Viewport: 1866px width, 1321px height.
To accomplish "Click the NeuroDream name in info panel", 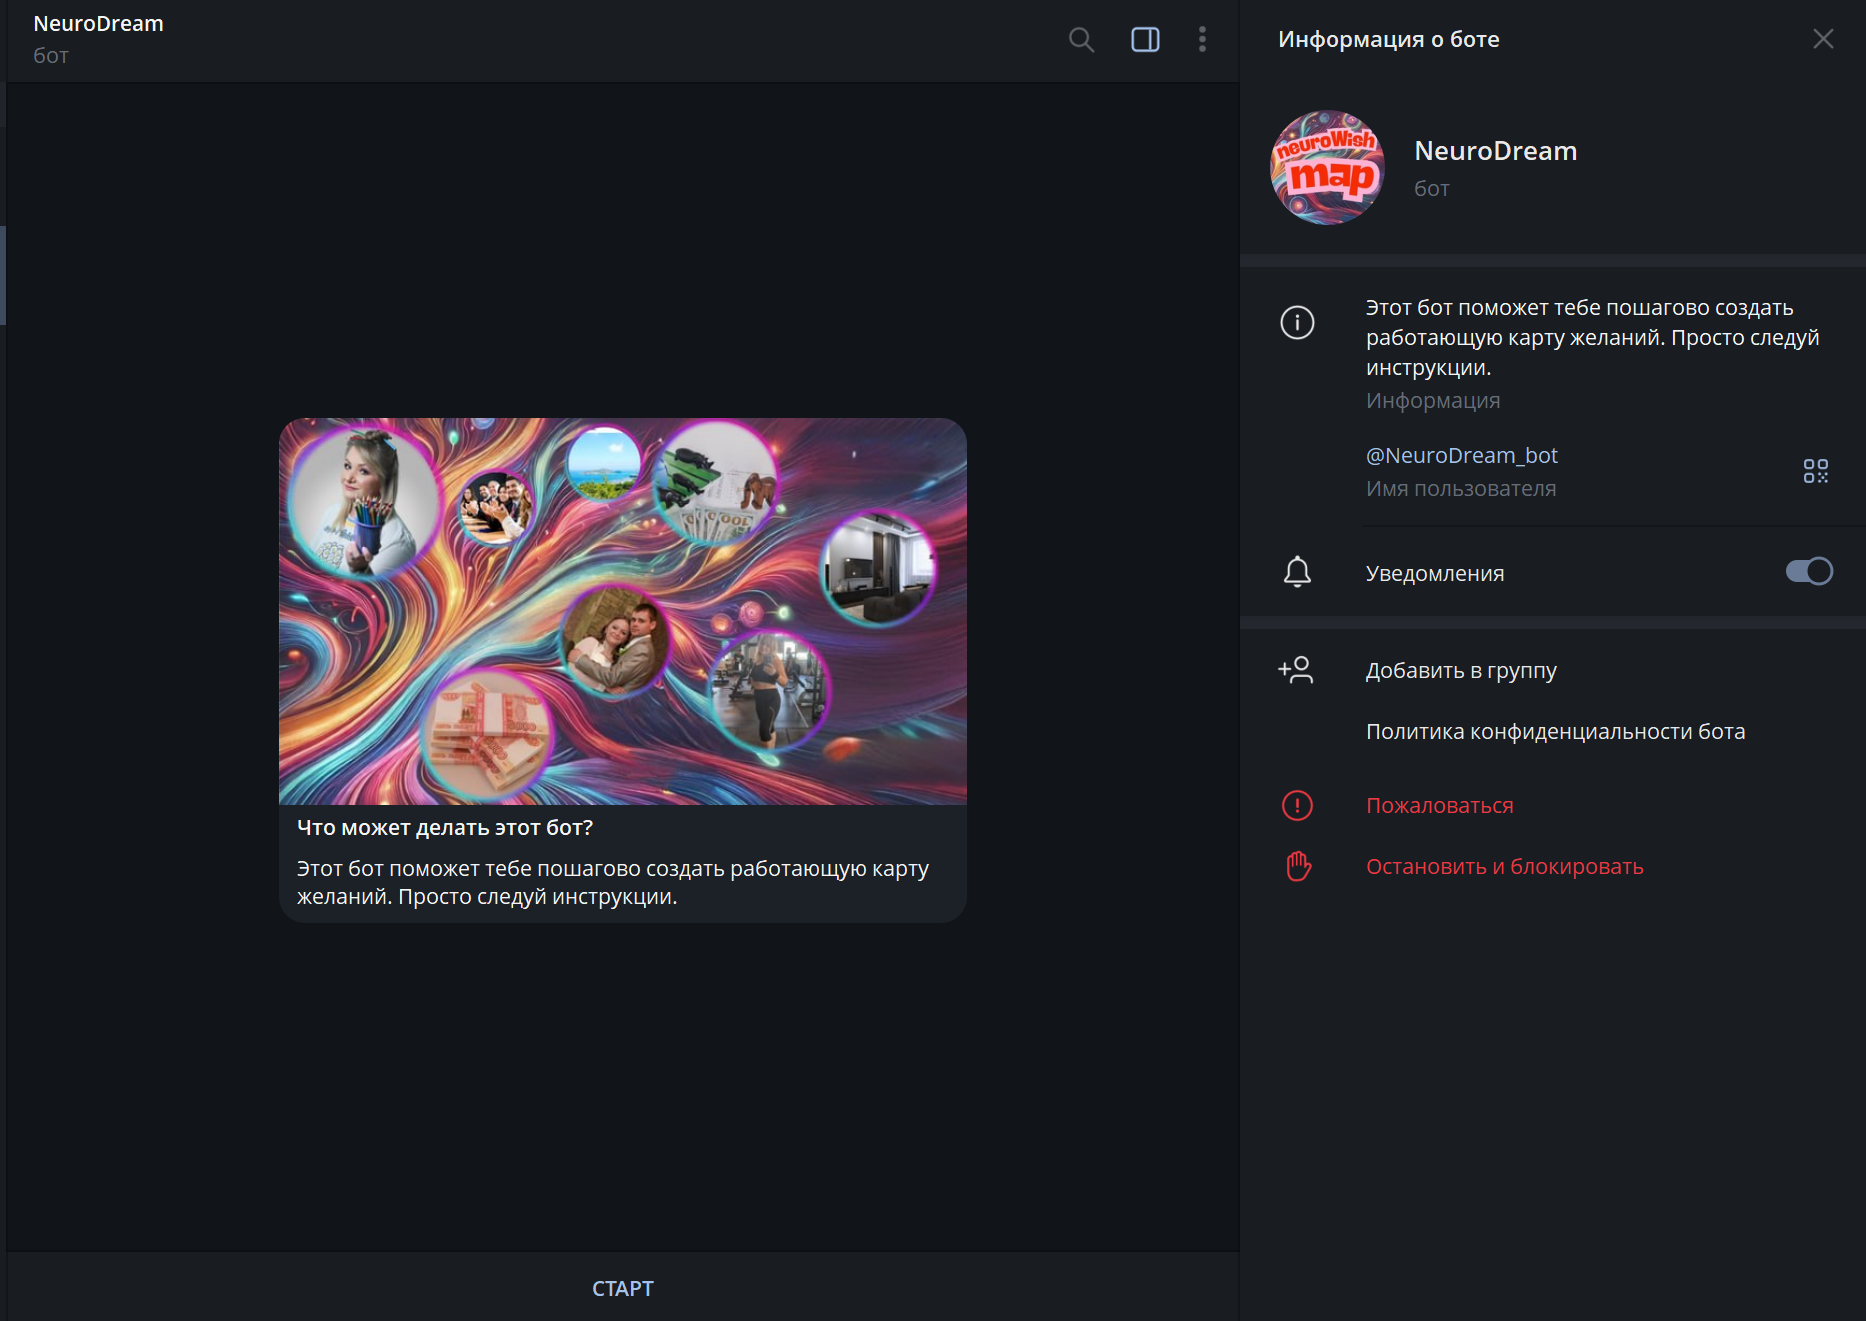I will coord(1495,151).
